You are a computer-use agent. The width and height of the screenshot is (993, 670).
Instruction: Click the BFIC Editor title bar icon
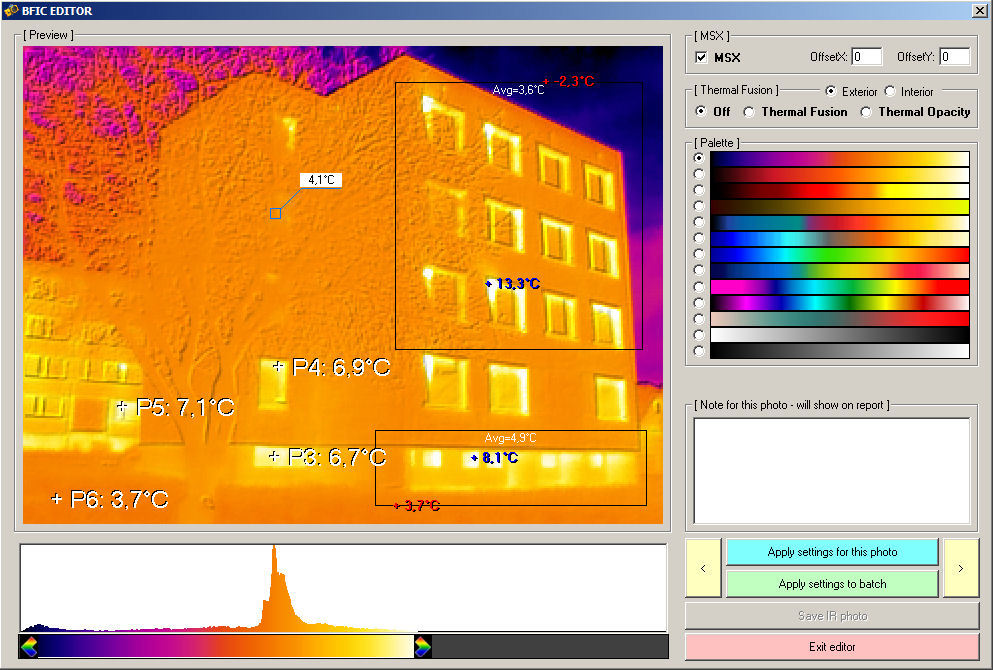[10, 10]
